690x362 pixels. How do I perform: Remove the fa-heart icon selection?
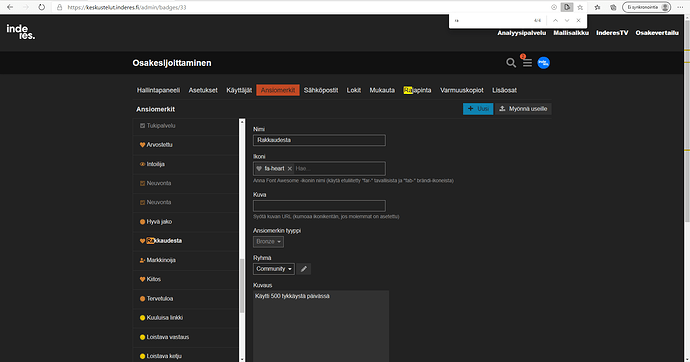[x=290, y=168]
